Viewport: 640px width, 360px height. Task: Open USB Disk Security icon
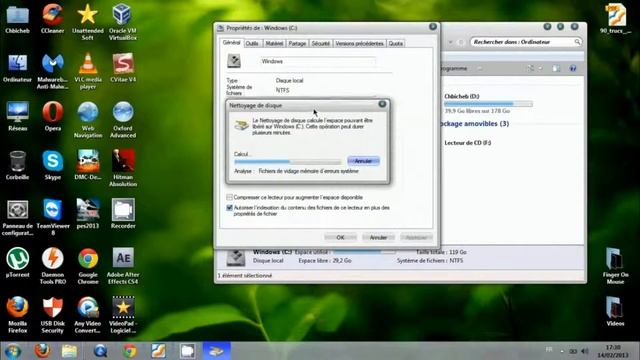point(52,315)
